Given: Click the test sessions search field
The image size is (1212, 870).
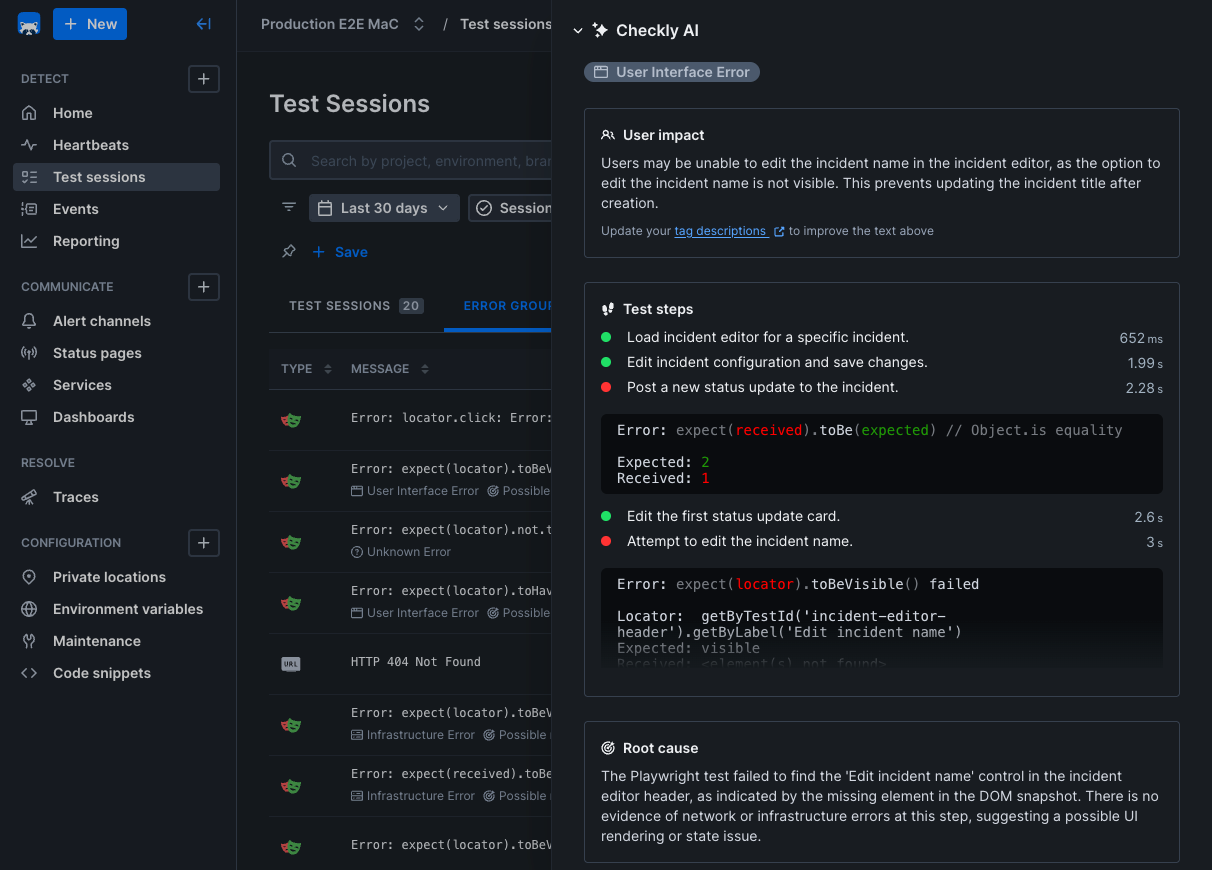Looking at the screenshot, I should (420, 160).
